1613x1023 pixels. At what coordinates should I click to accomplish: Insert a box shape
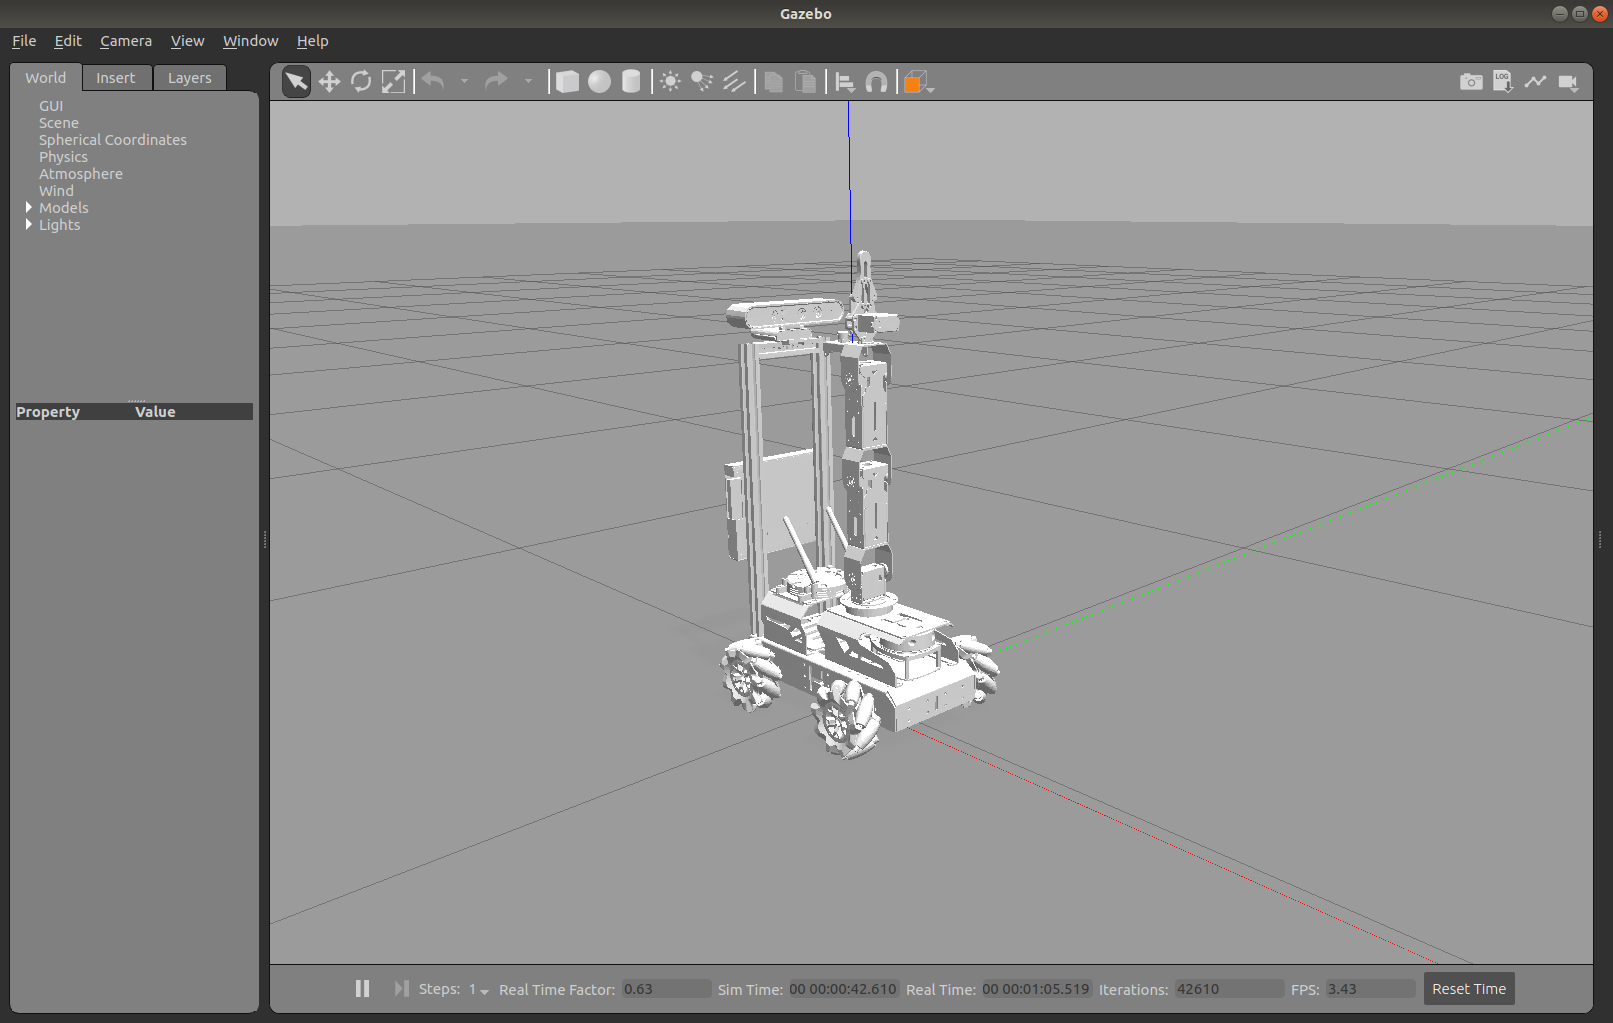567,81
